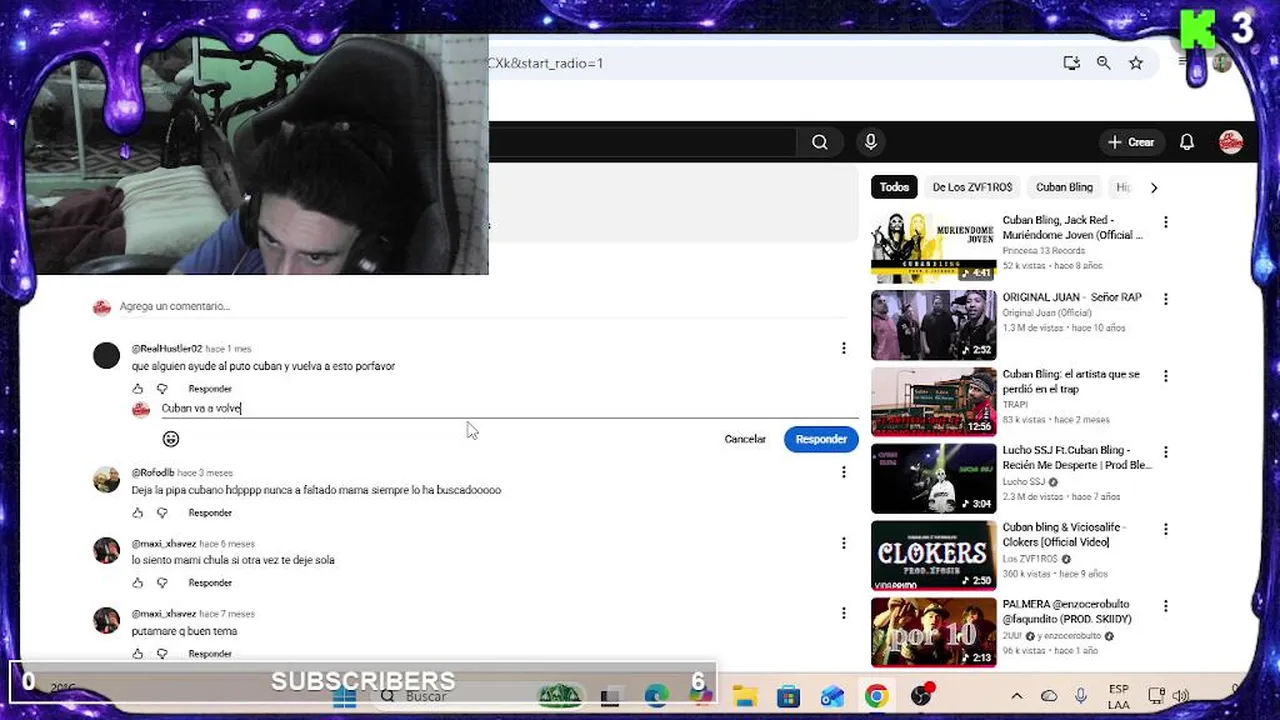
Task: Open @RealHustler02 channel link
Action: 167,349
